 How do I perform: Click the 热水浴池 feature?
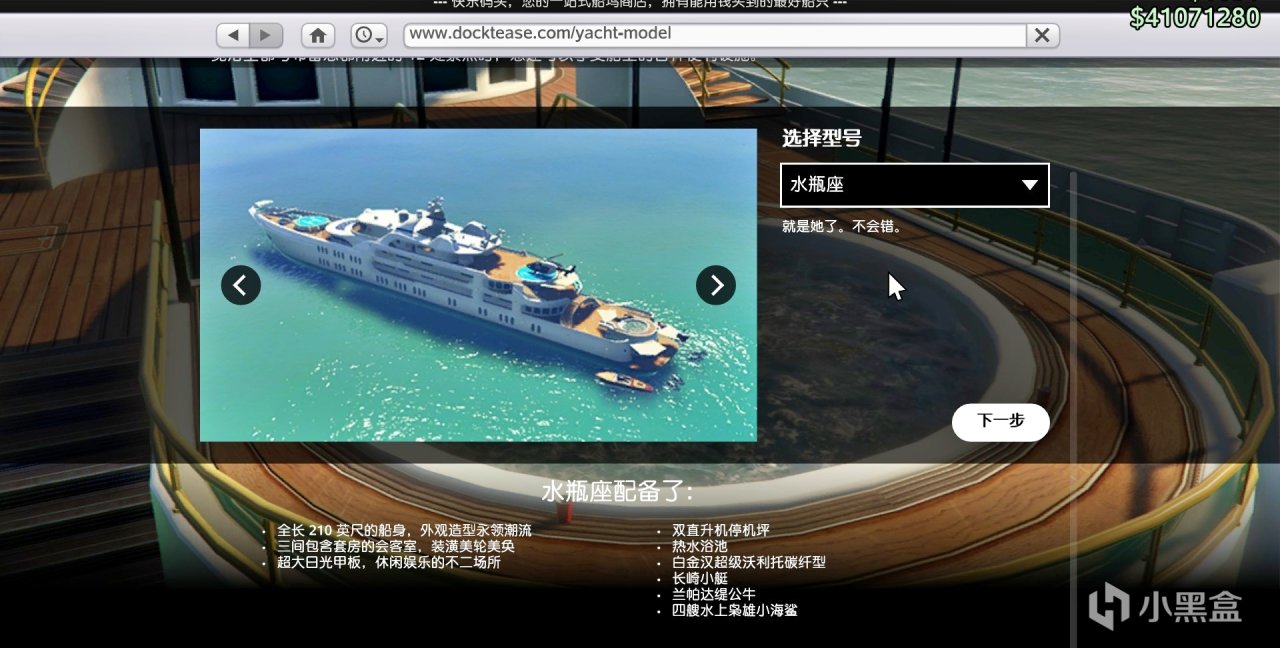(x=699, y=546)
